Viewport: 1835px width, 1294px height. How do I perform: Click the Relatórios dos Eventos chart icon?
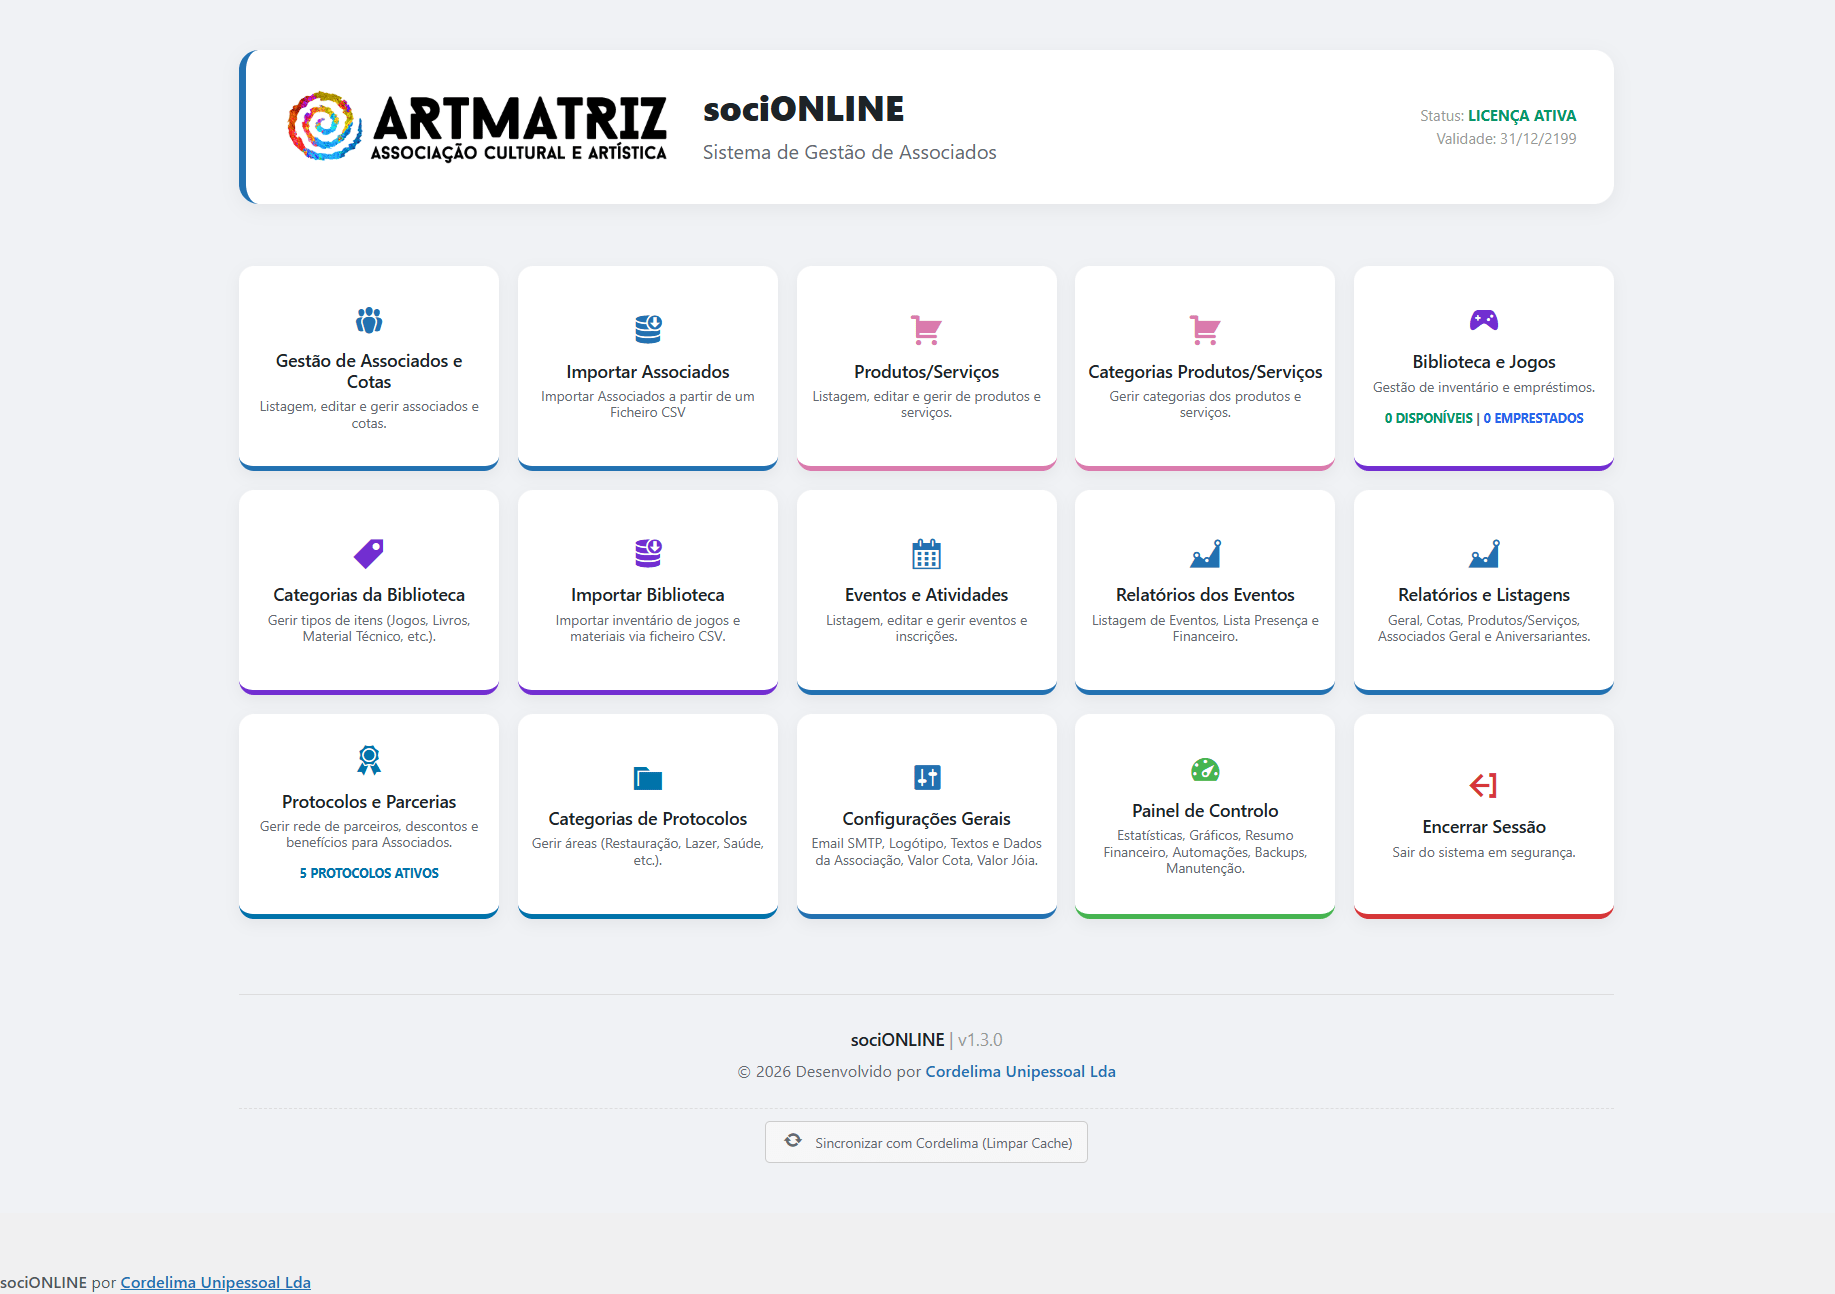(x=1205, y=553)
